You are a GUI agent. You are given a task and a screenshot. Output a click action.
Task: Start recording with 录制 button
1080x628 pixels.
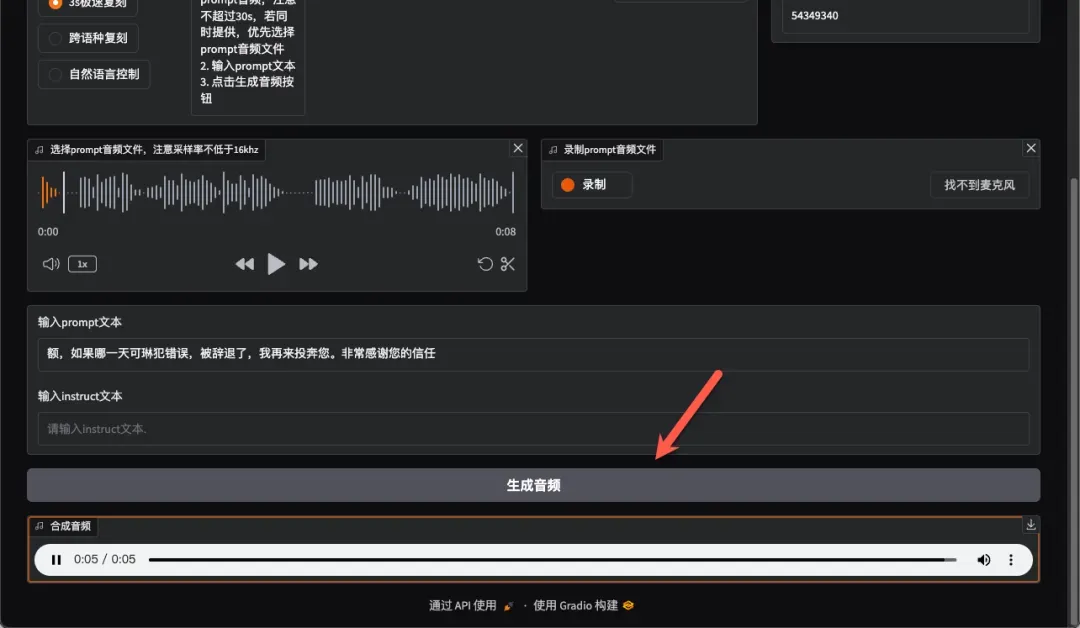pos(592,185)
